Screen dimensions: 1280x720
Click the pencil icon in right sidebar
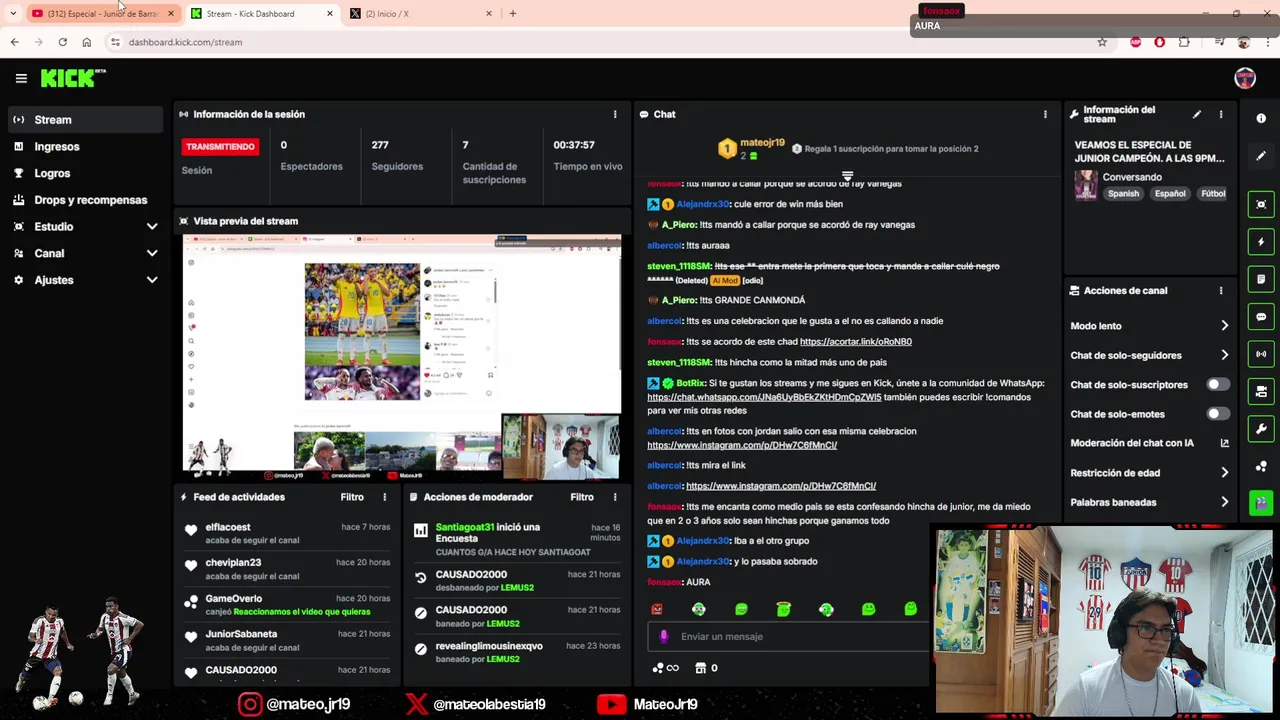point(1261,156)
